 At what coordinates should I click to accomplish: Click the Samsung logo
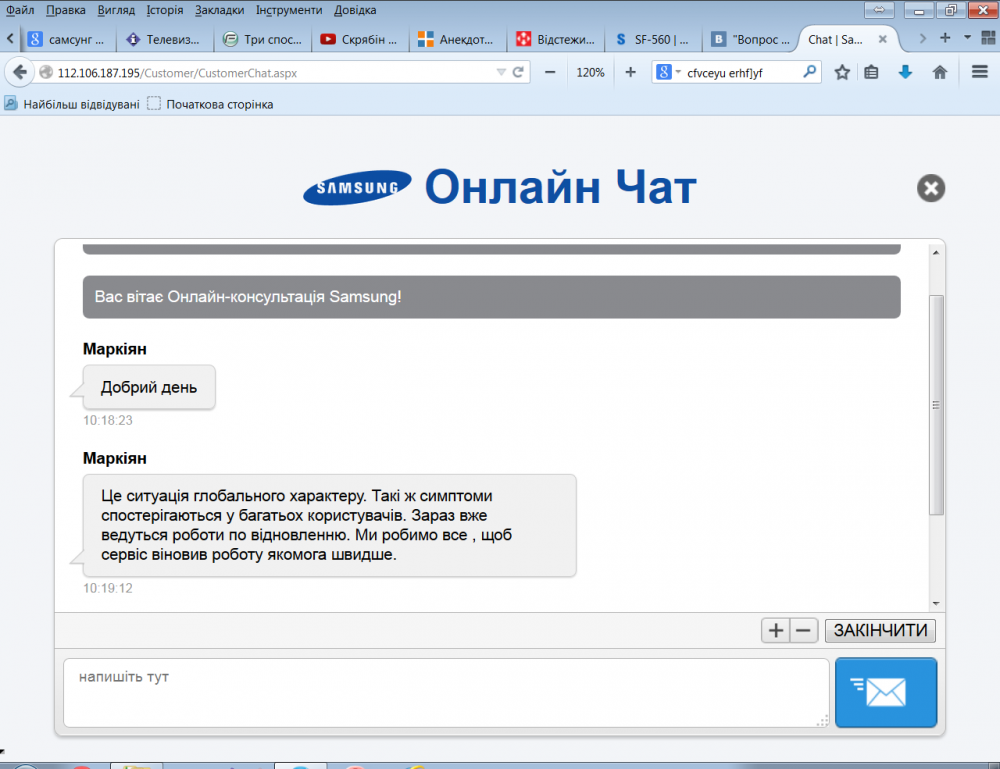point(357,187)
